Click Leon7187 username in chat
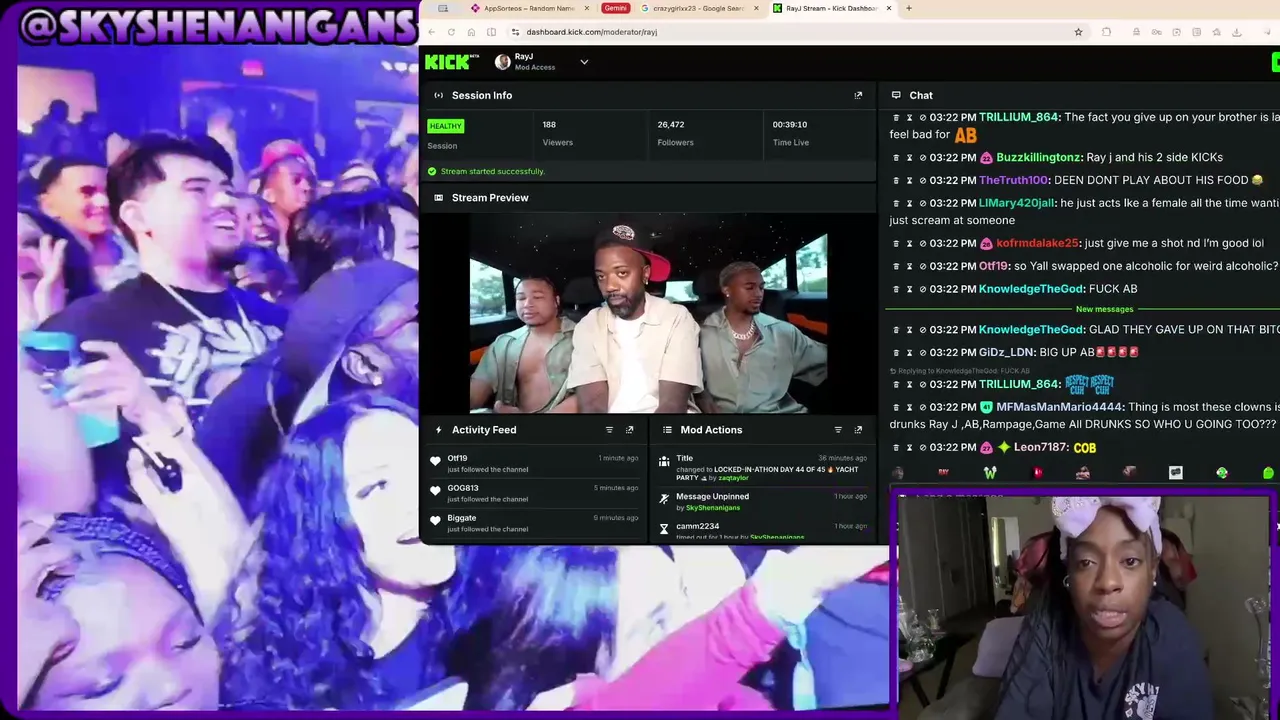Viewport: 1280px width, 720px height. [x=1040, y=448]
